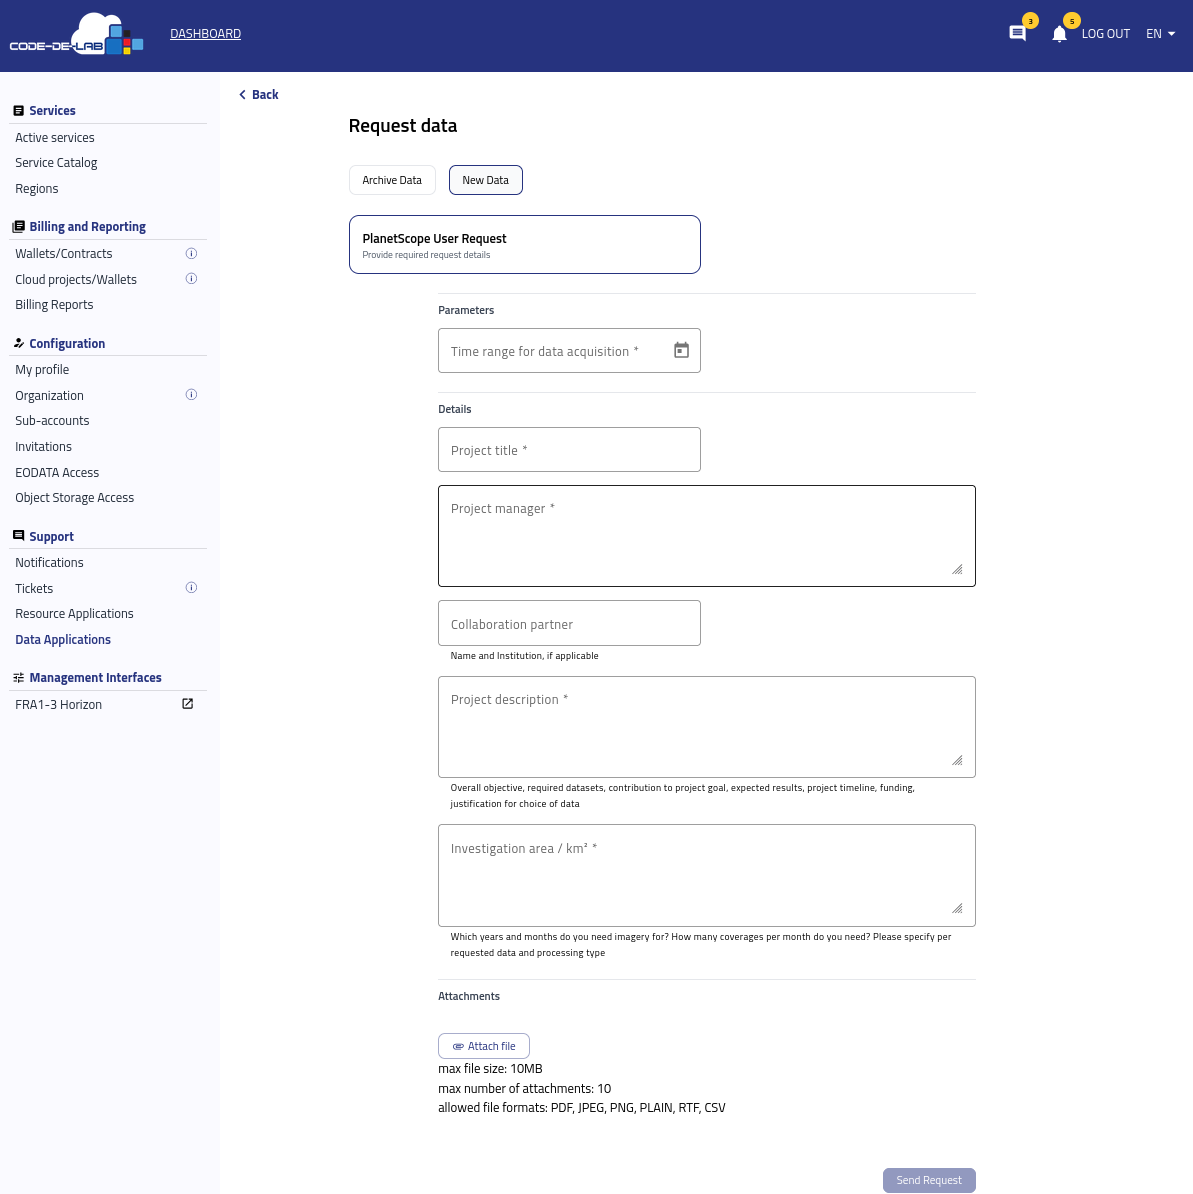This screenshot has height=1194, width=1193.
Task: Open Cloud projects/Wallets page
Action: [x=76, y=279]
